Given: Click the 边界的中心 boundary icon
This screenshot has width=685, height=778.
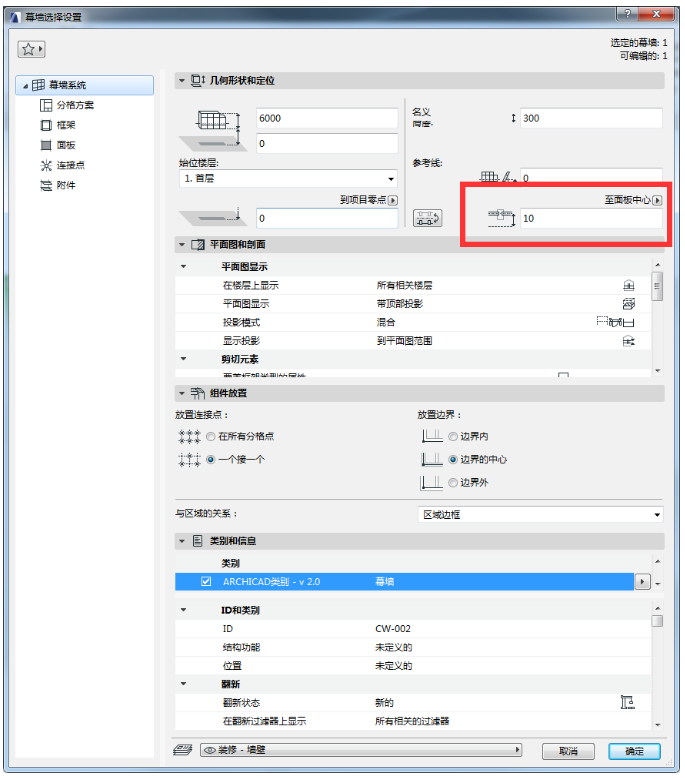Looking at the screenshot, I should click(432, 459).
